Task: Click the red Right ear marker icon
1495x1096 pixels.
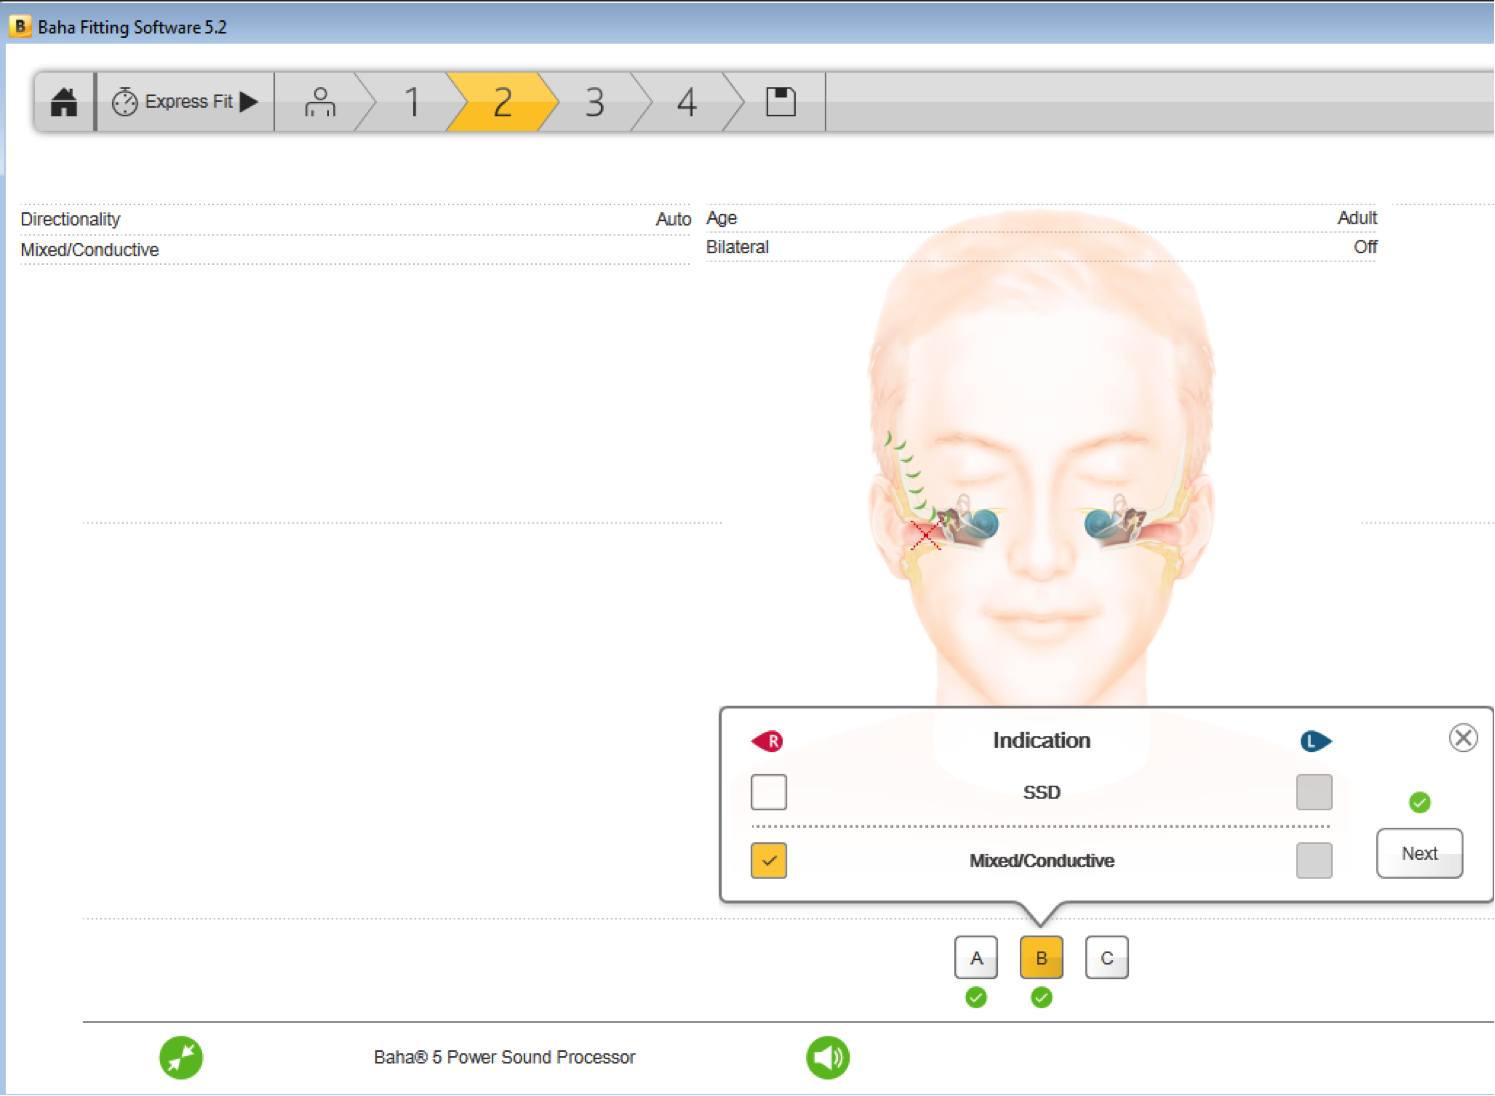Action: point(767,741)
